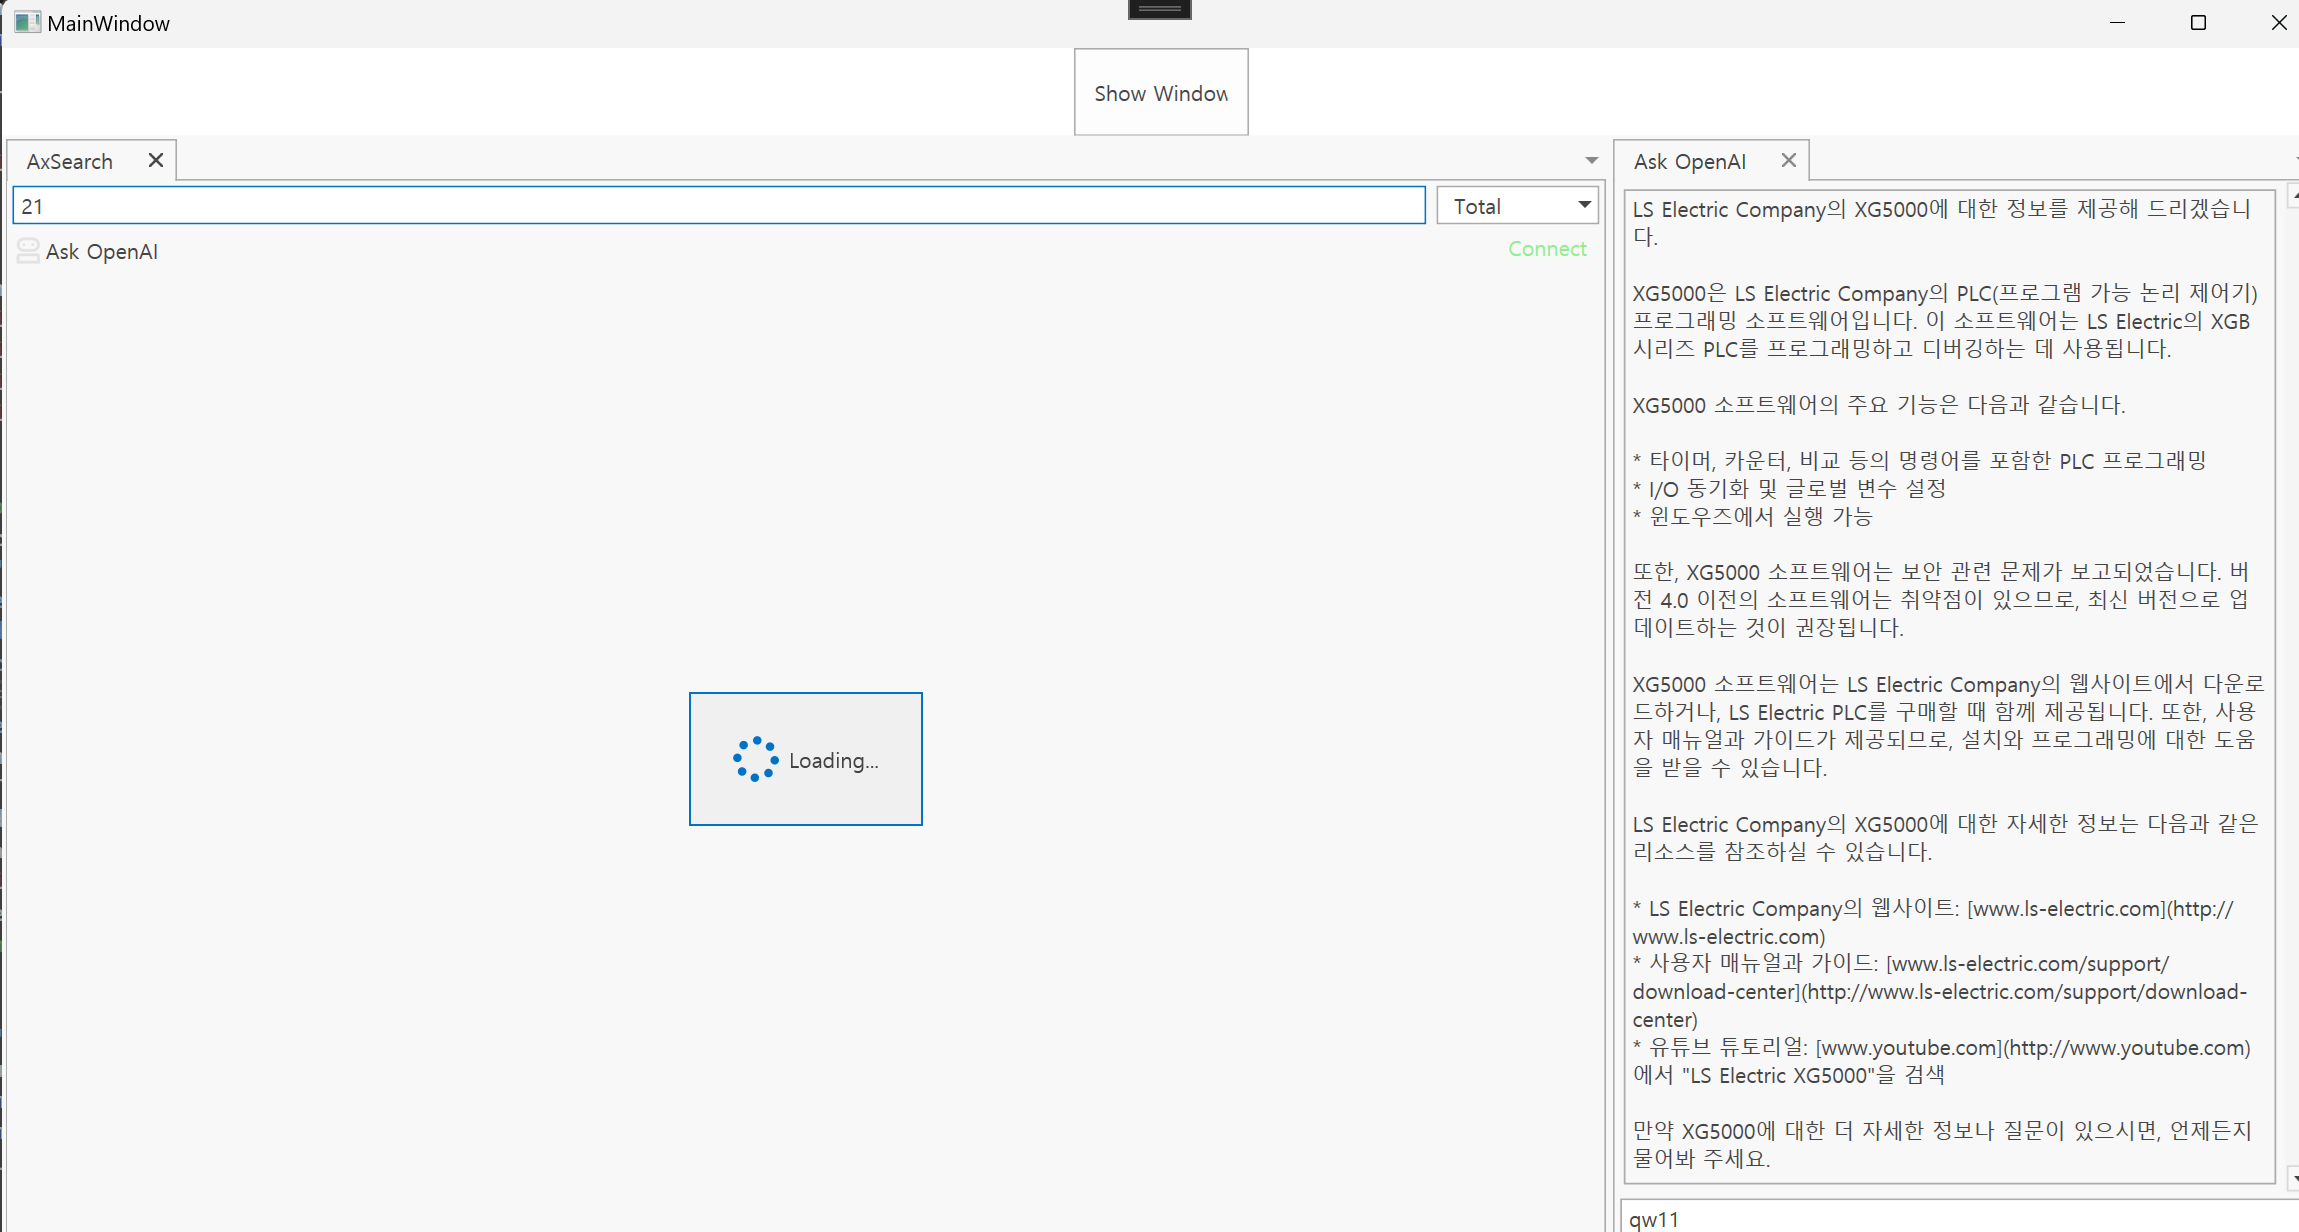Close the MainWindow application
Viewport: 2299px width, 1232px height.
[2278, 22]
